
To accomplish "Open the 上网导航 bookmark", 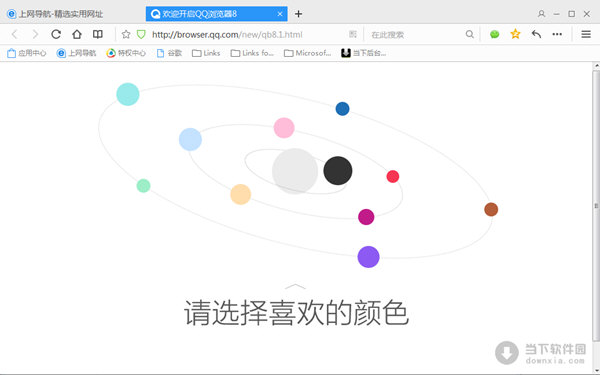I will [76, 53].
